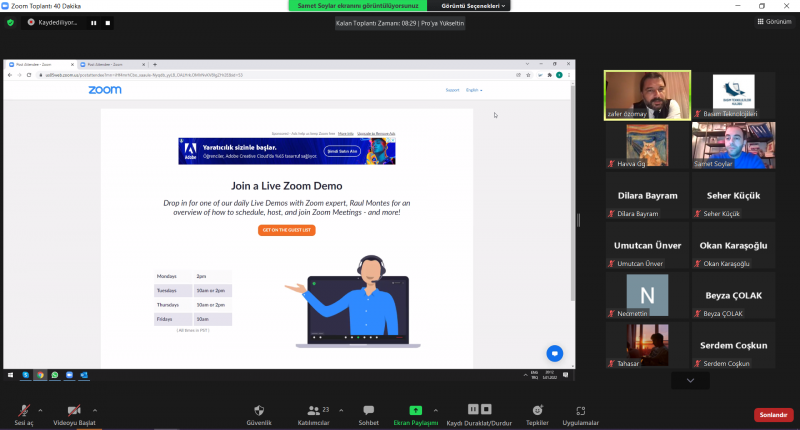This screenshot has height=430, width=800.
Task: Expand options arrow beside Katılımcılar
Action: (x=341, y=410)
